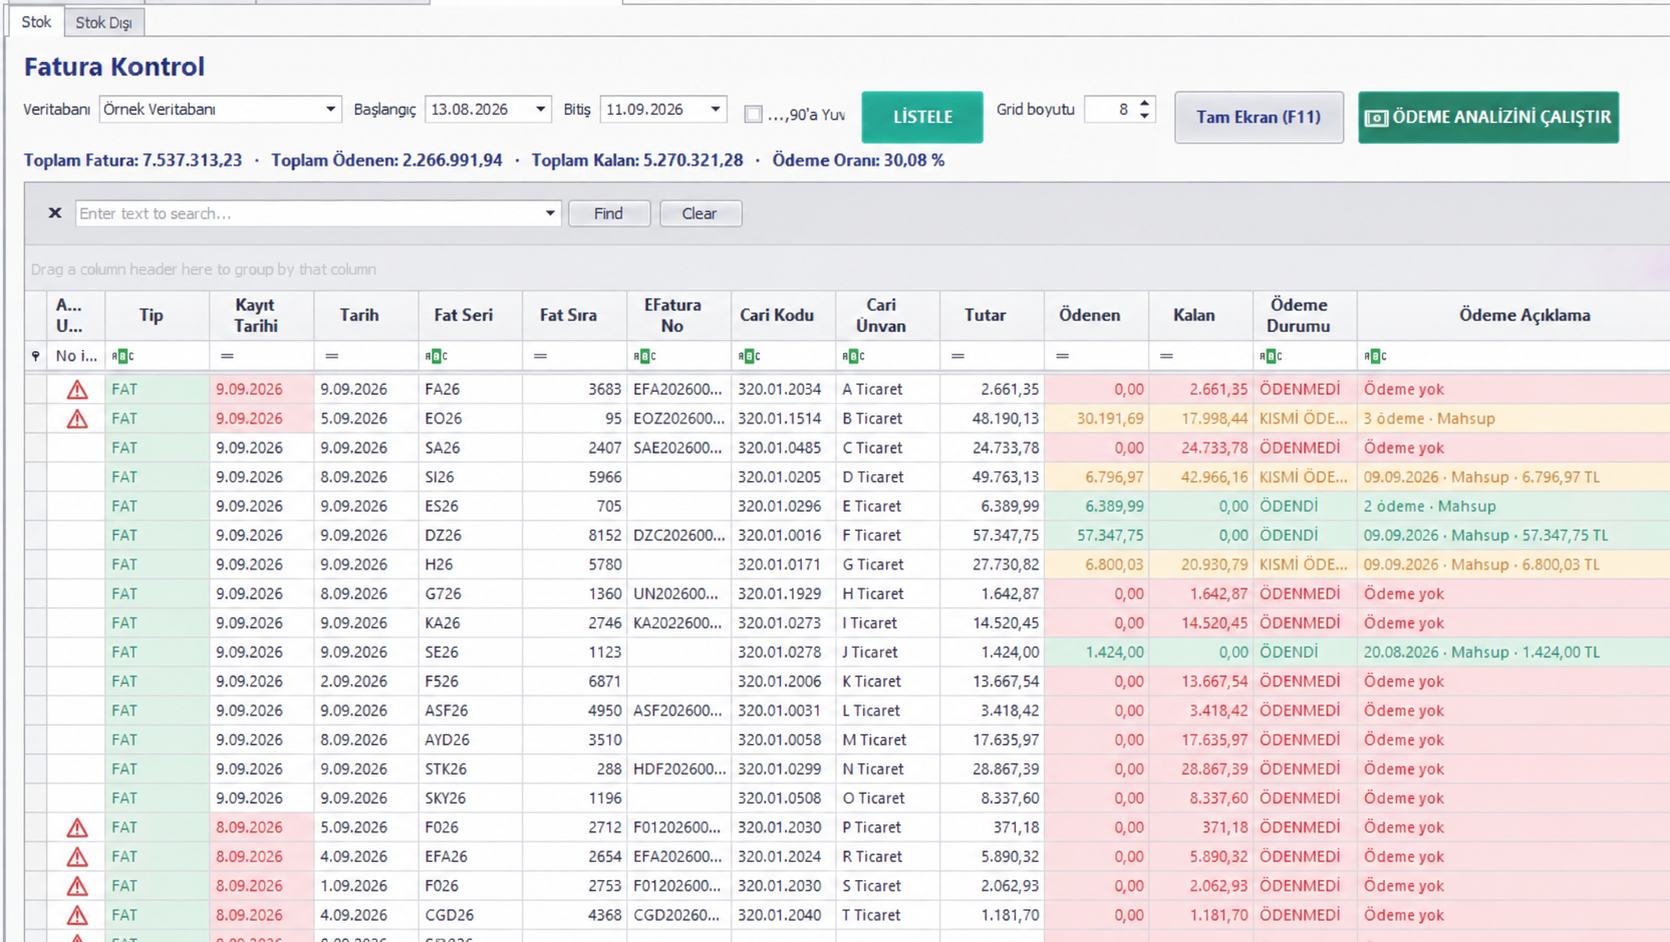Click the Tutar filter equals icon
Screen dimensions: 1670x942
(958, 356)
